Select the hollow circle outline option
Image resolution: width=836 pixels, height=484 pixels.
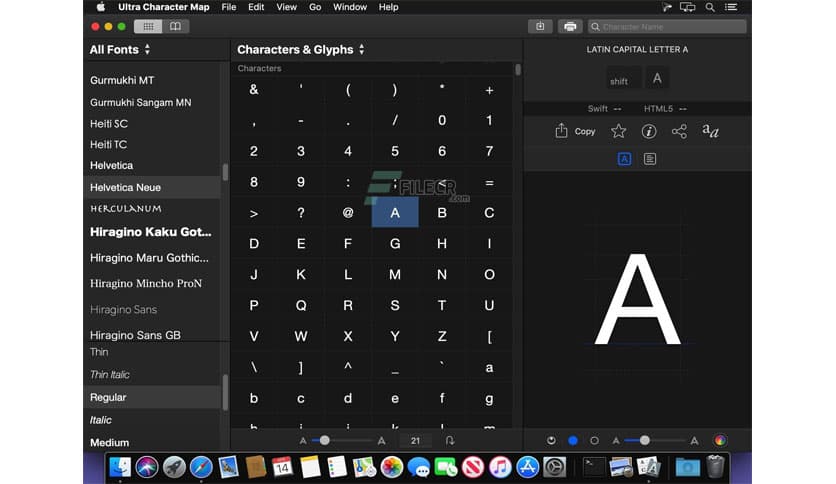click(594, 440)
